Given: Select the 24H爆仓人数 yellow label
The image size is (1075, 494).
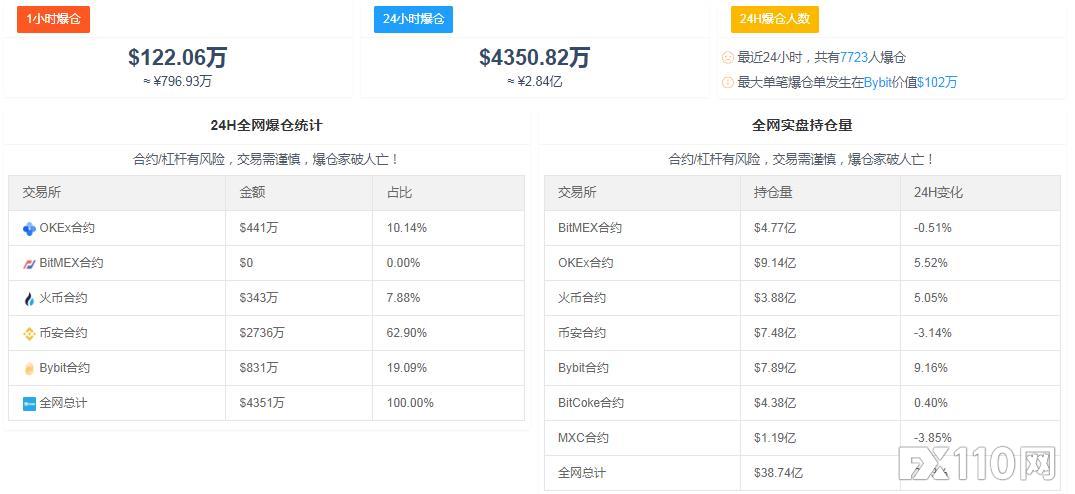Looking at the screenshot, I should click(x=775, y=19).
